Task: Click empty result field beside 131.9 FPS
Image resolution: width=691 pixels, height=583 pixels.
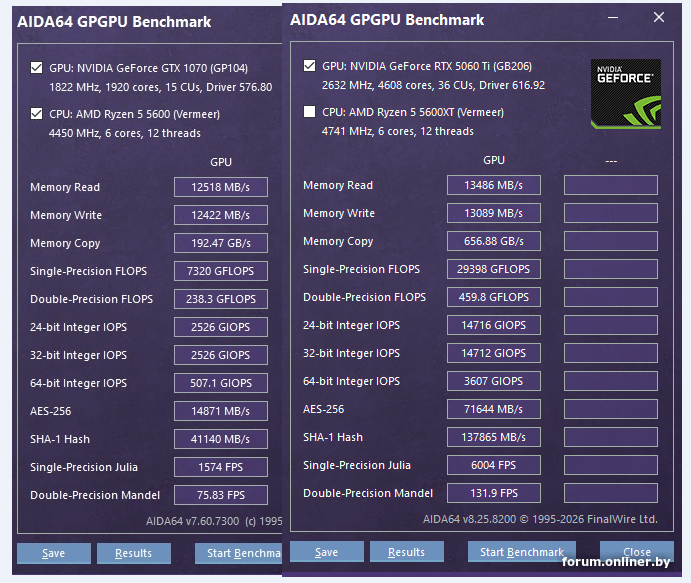Action: coord(611,493)
